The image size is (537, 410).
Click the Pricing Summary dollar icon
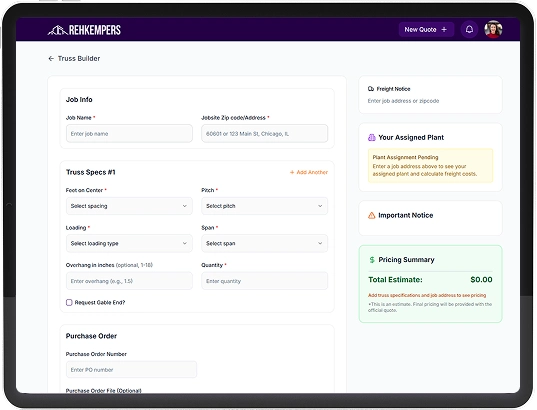[x=372, y=260]
